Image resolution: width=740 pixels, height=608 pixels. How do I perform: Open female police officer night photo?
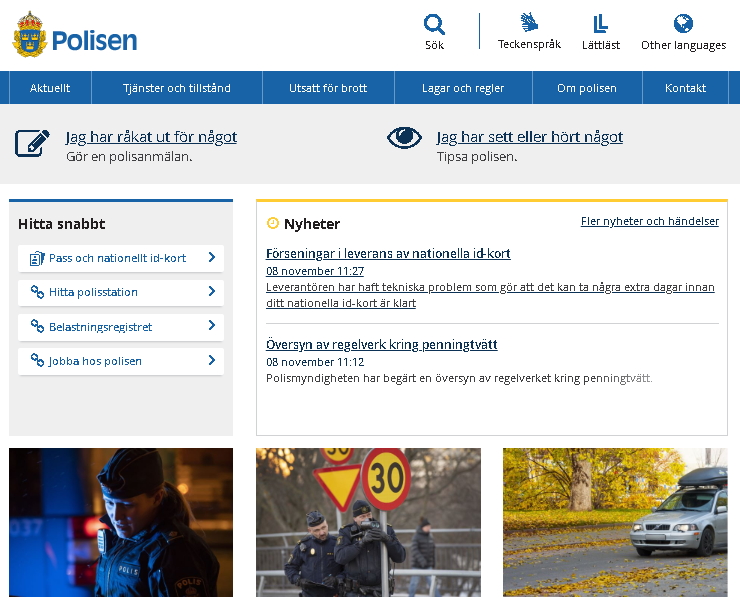pyautogui.click(x=121, y=523)
